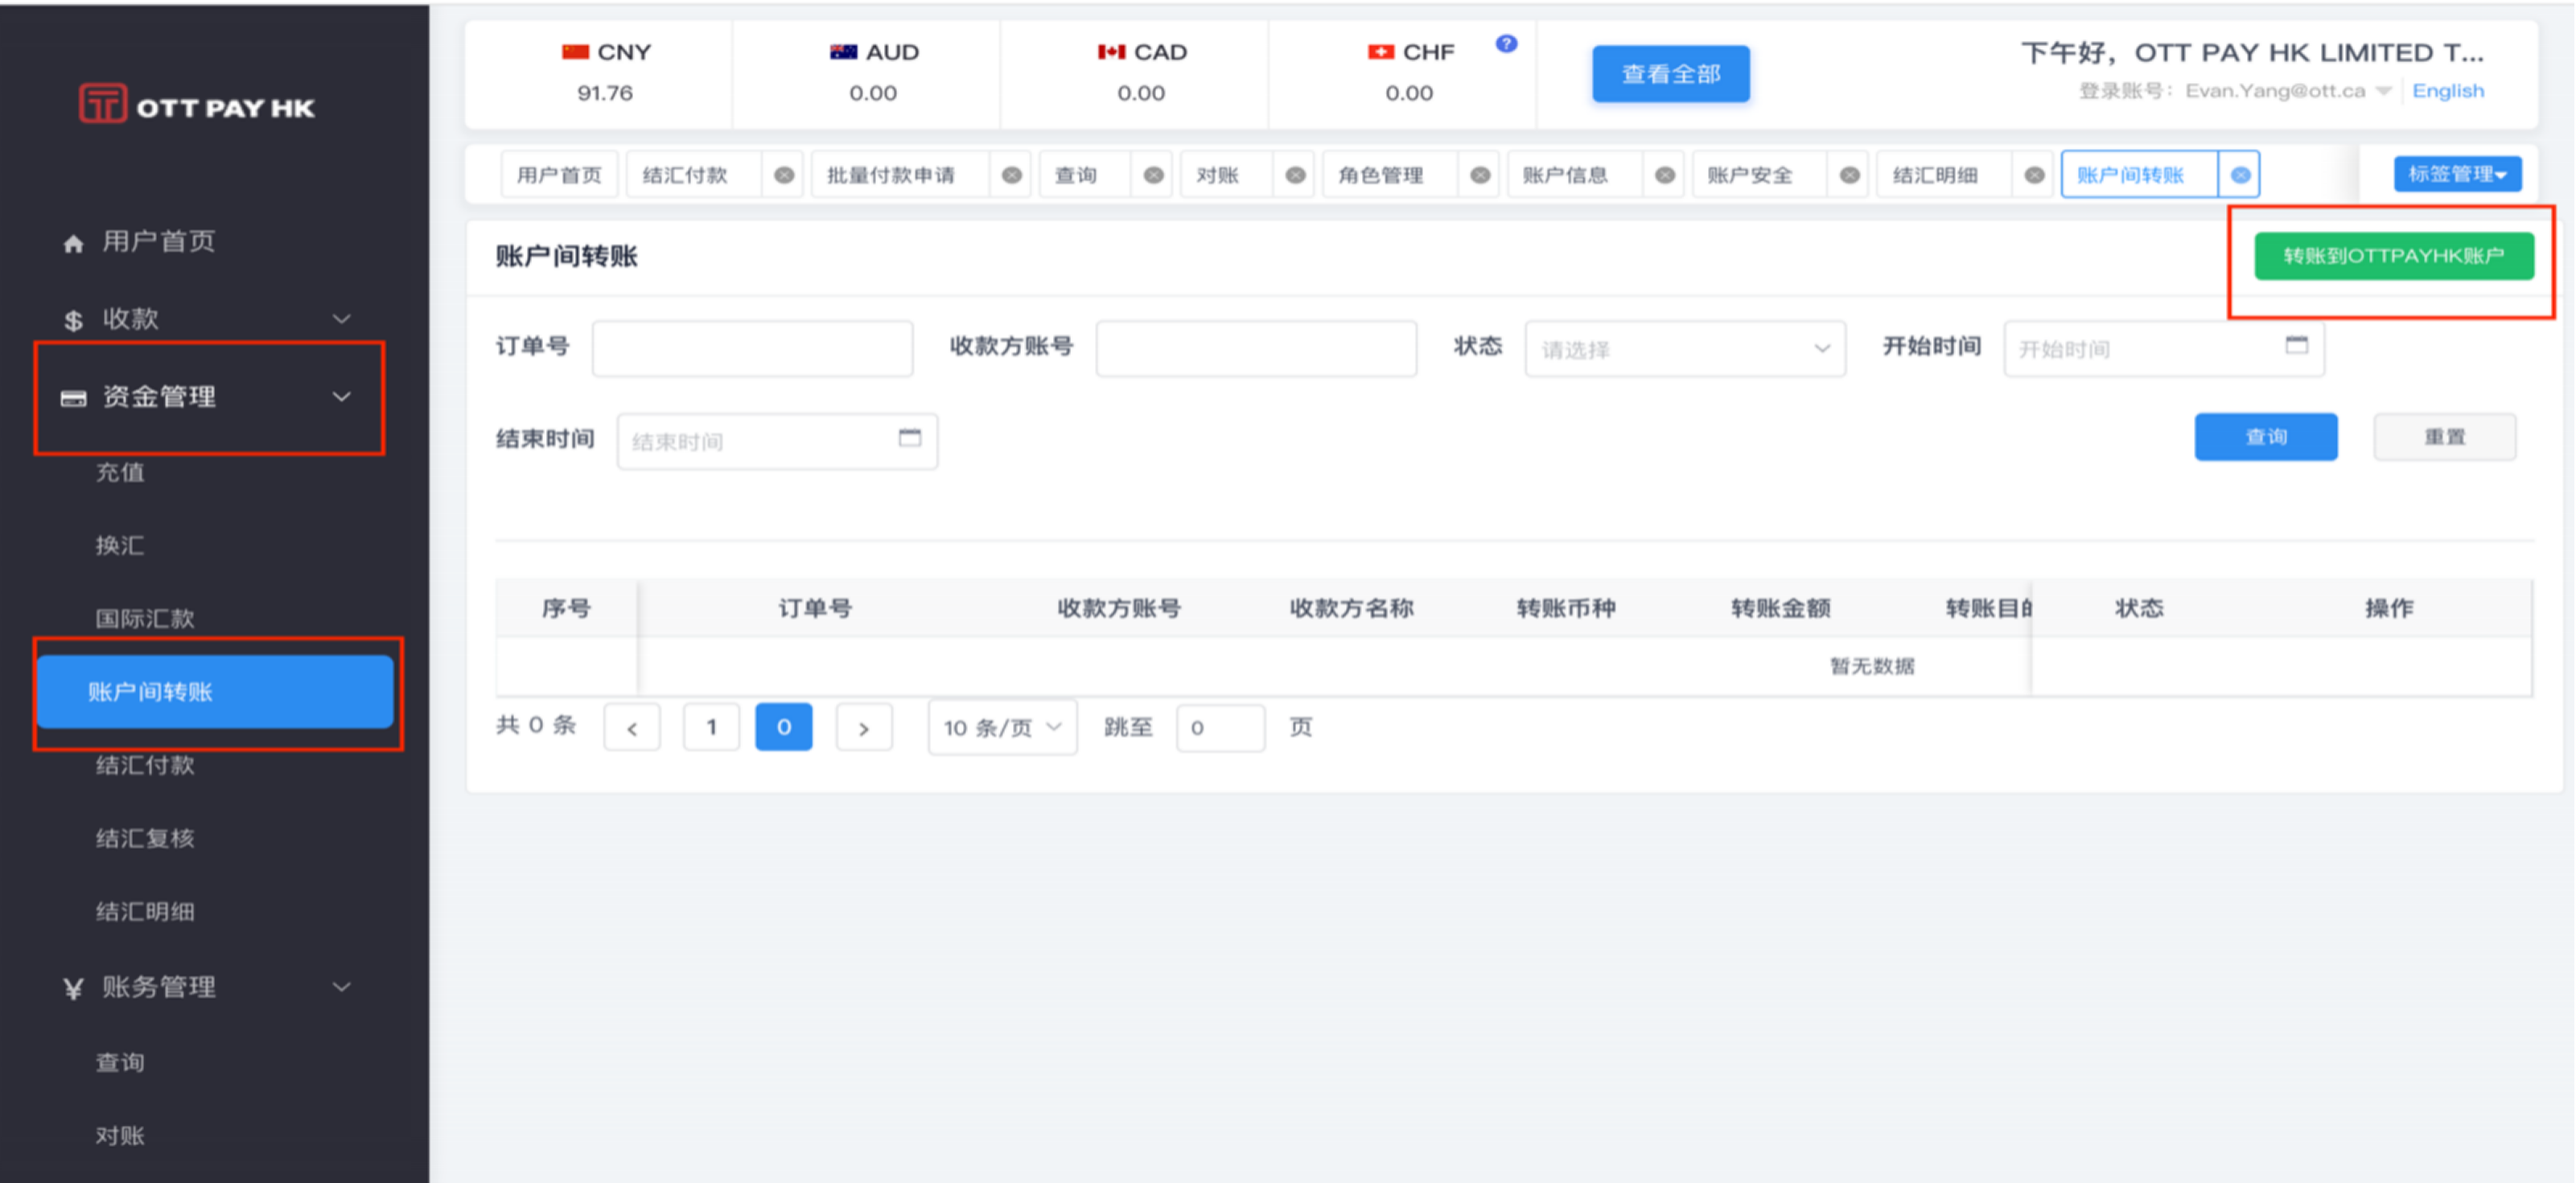Open 结汇复核 in the sidebar
The image size is (2576, 1183).
click(145, 838)
